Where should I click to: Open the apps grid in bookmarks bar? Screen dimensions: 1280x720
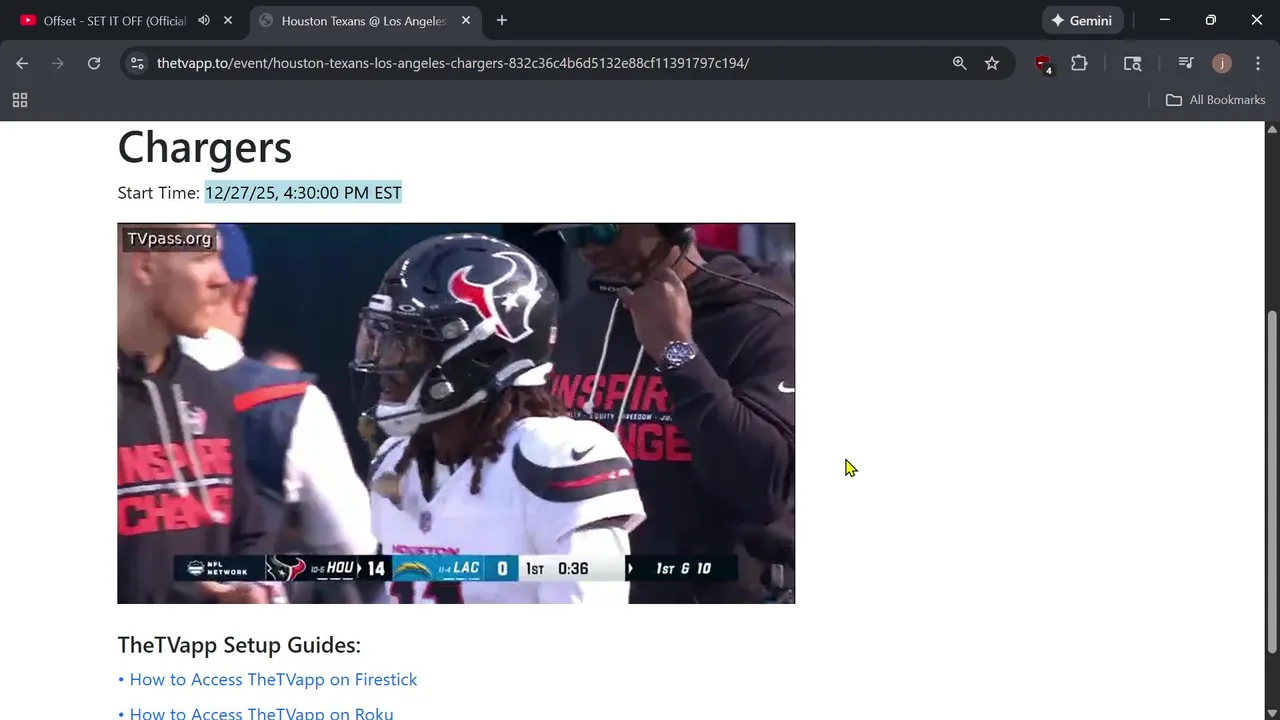[x=20, y=100]
